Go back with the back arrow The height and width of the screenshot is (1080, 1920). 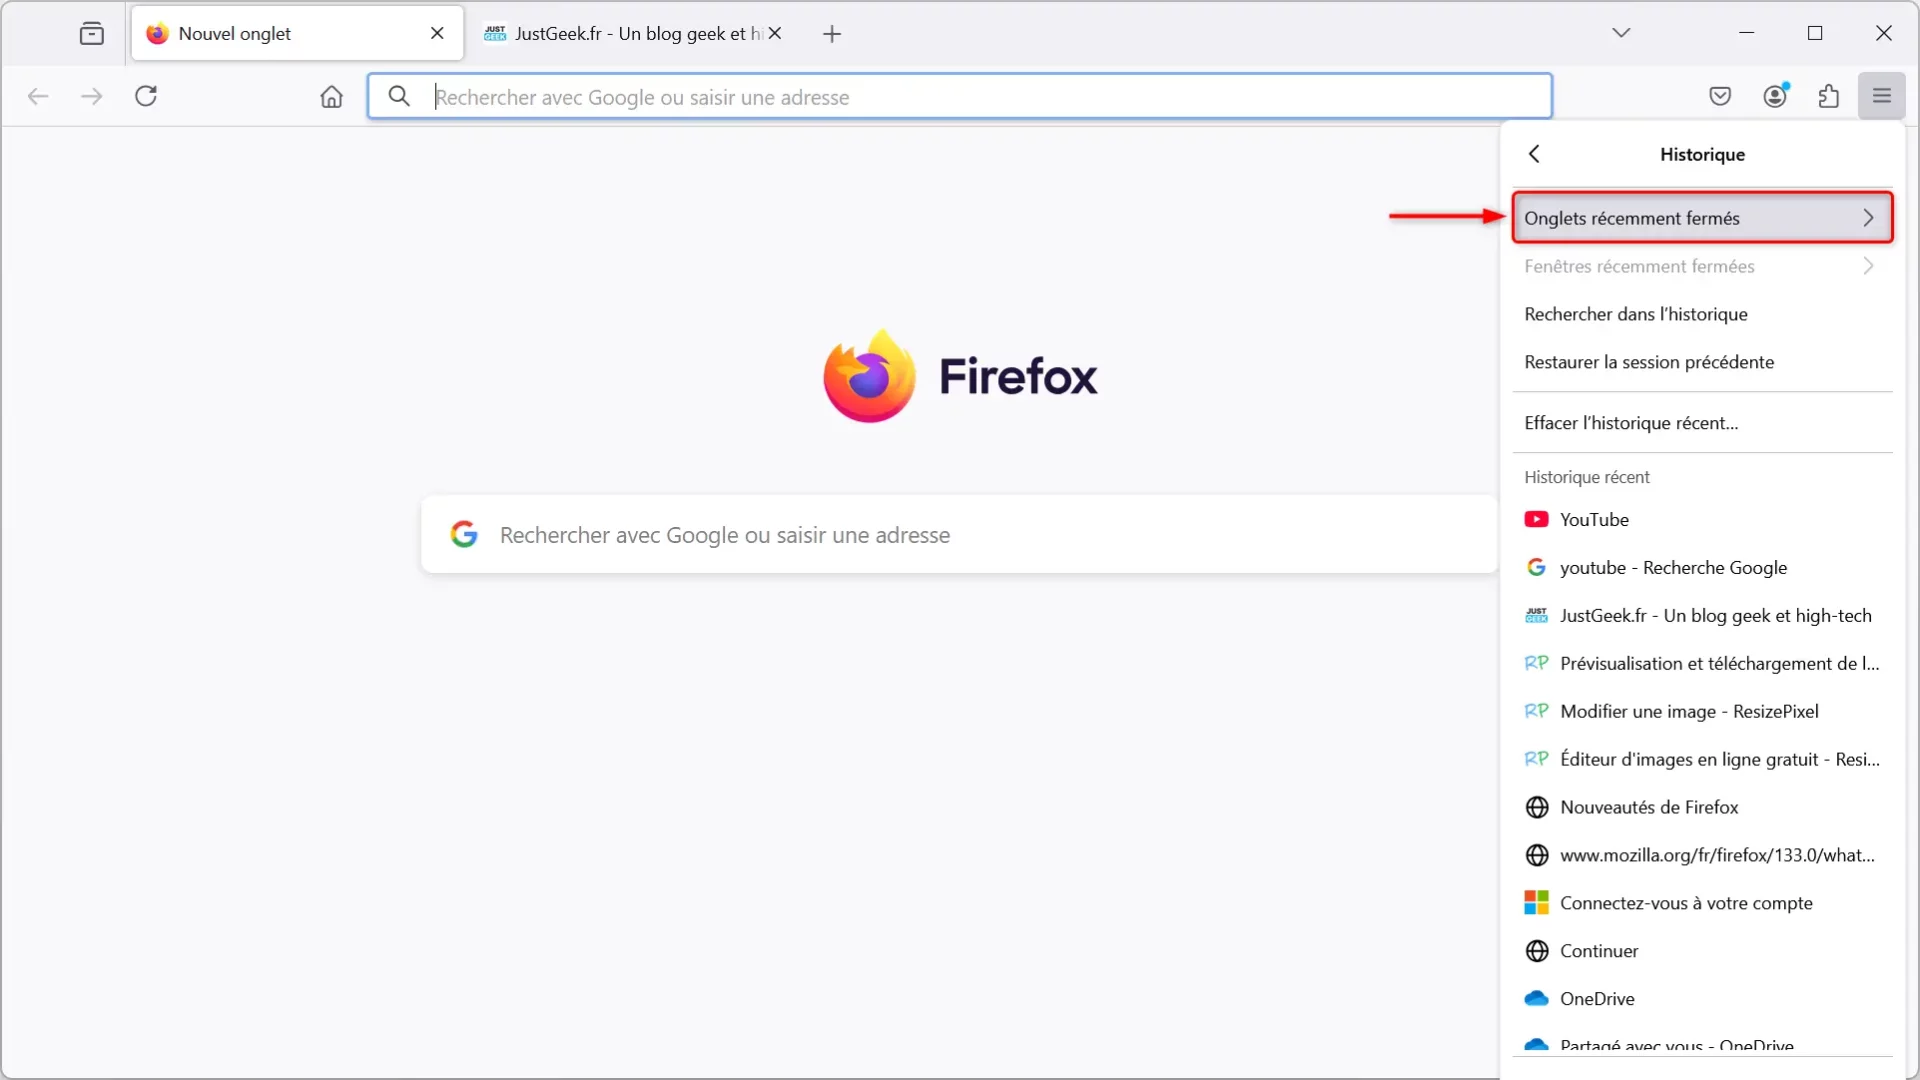(x=38, y=96)
